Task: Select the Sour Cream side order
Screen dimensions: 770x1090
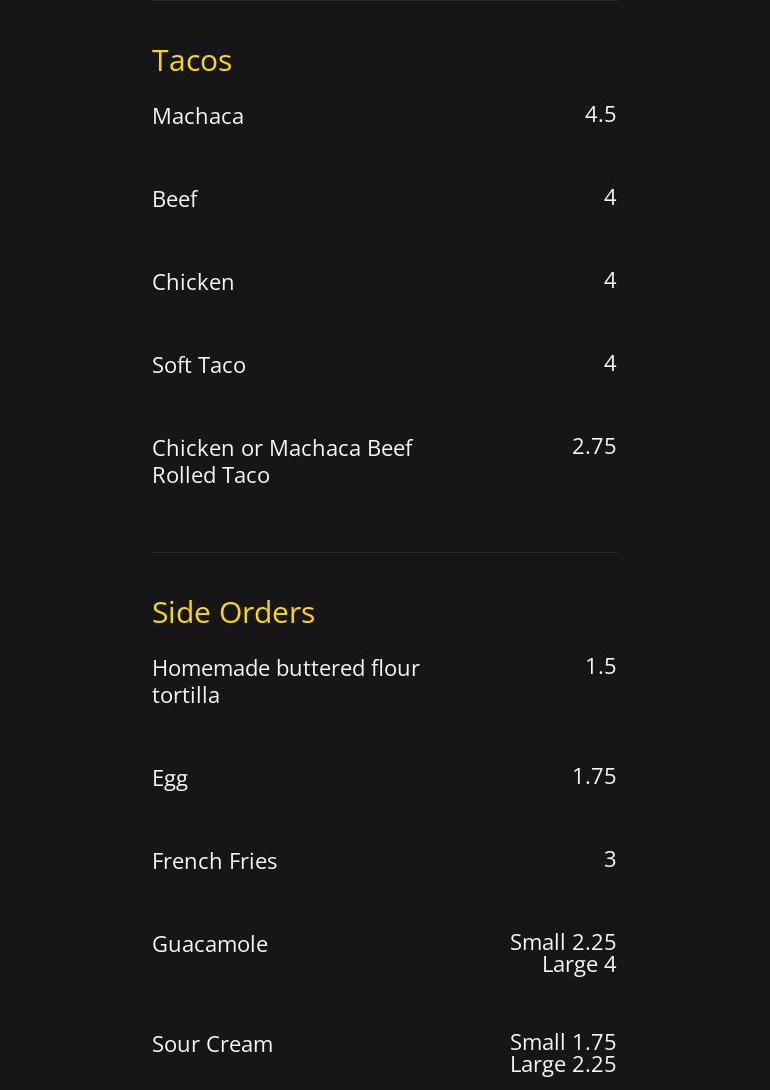Action: click(x=212, y=1044)
